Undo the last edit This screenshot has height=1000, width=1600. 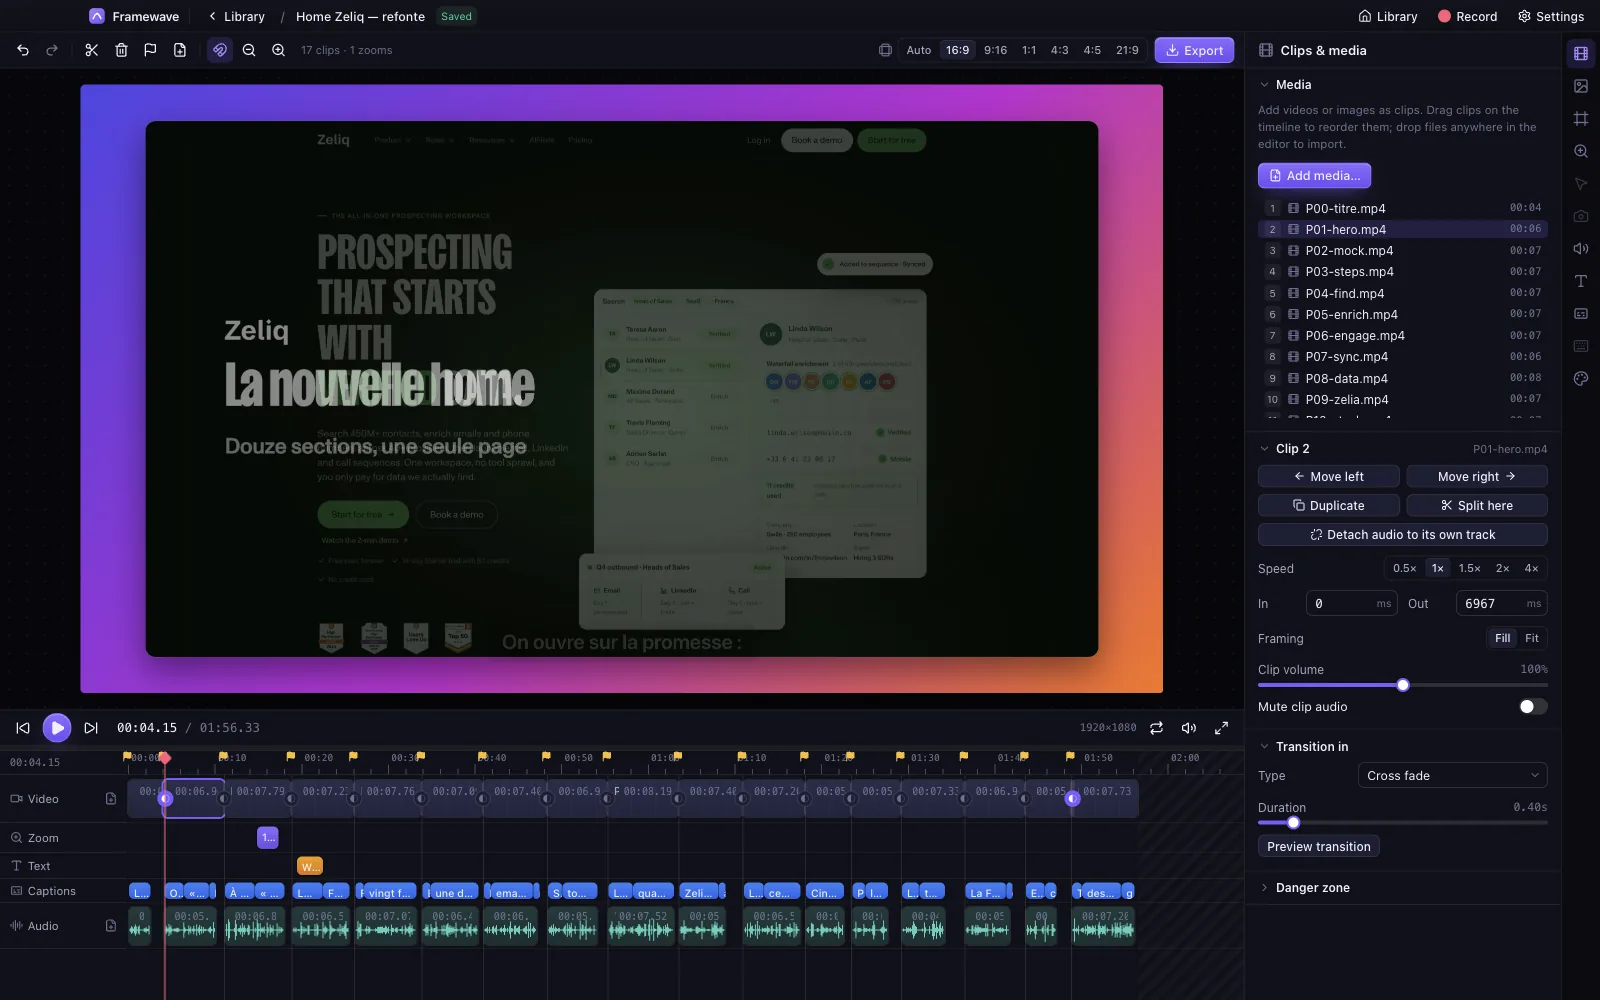23,50
